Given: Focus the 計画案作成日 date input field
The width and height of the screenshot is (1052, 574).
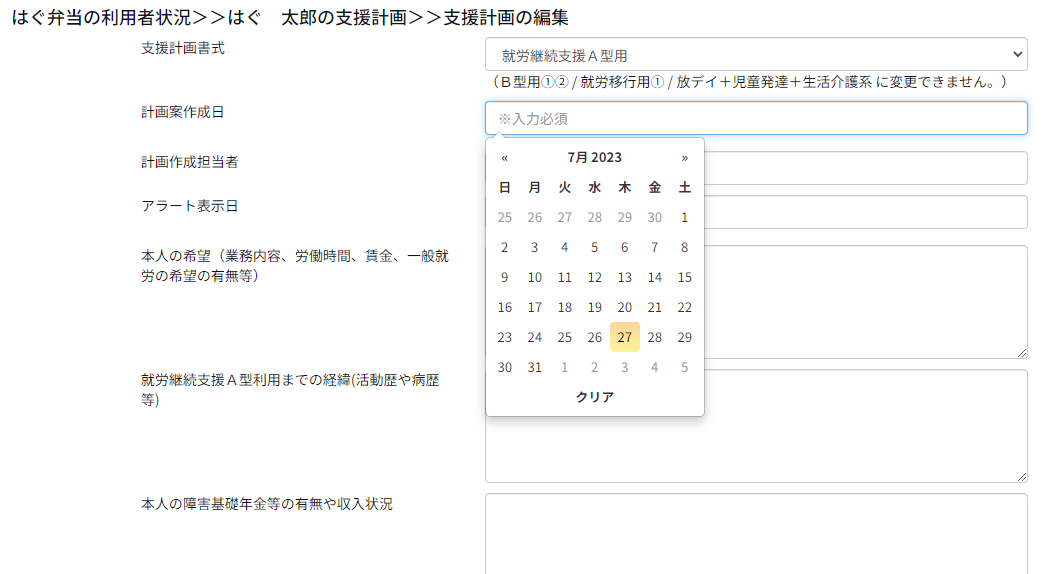Looking at the screenshot, I should tap(756, 119).
